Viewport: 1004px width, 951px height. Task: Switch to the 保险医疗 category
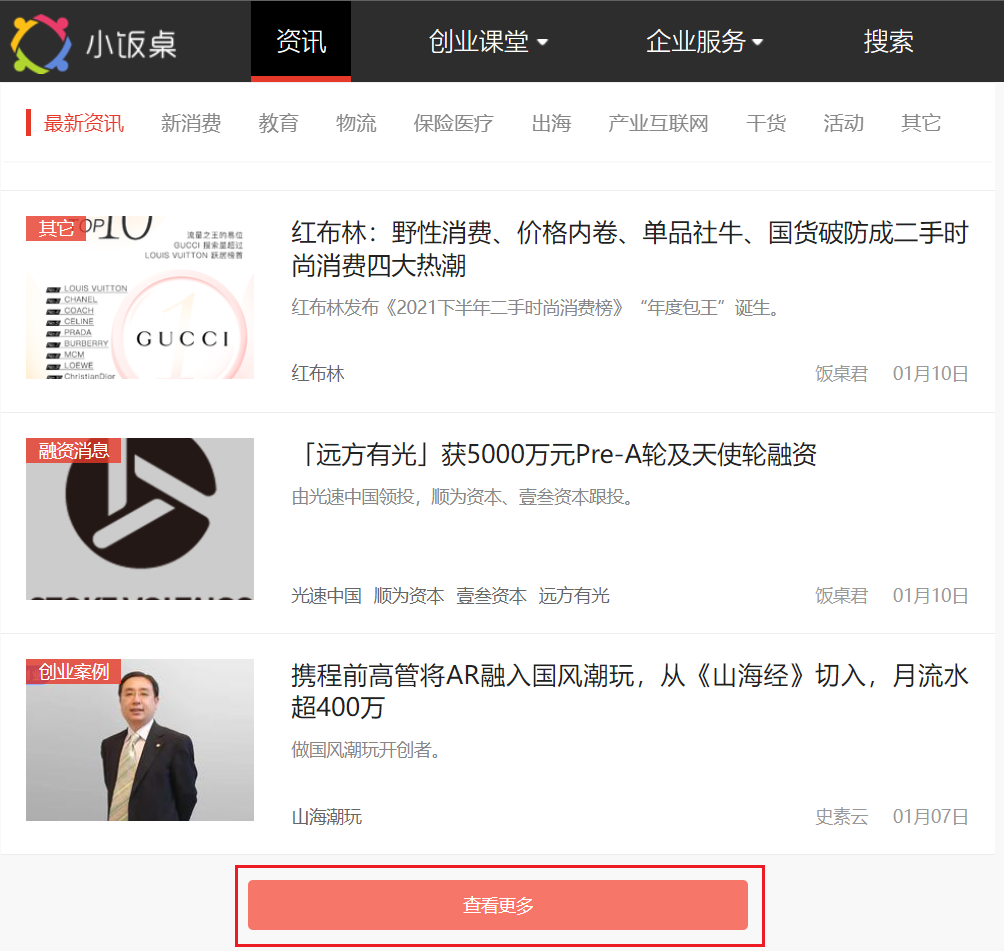[453, 123]
